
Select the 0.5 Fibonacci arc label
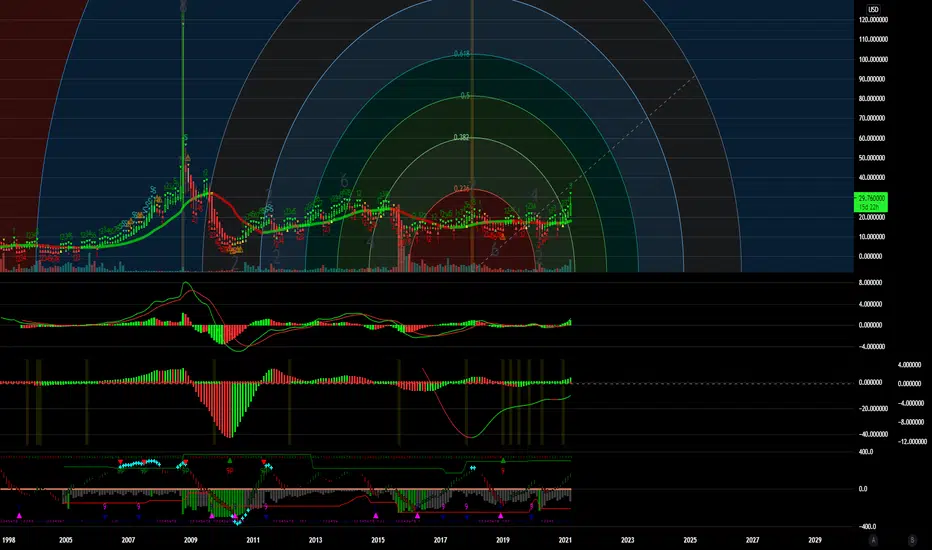tap(465, 95)
